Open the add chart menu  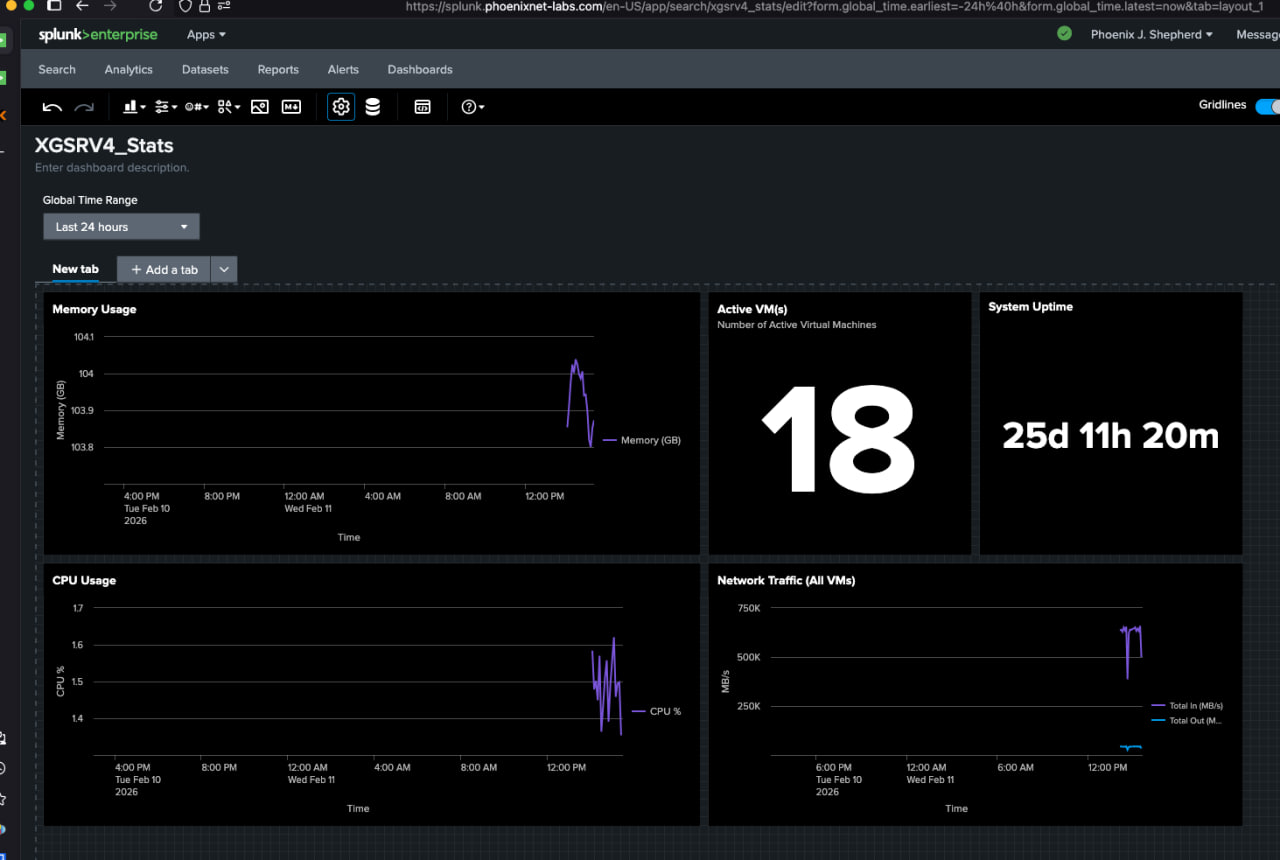tap(133, 107)
